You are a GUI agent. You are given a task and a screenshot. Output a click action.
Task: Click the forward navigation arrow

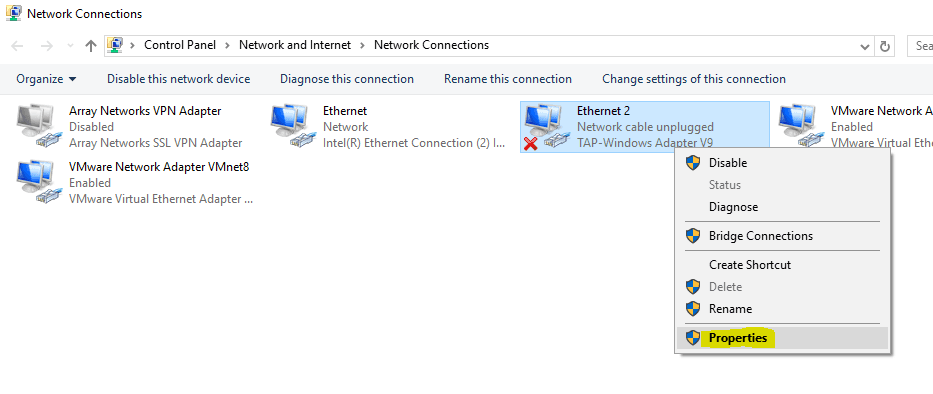pos(46,46)
